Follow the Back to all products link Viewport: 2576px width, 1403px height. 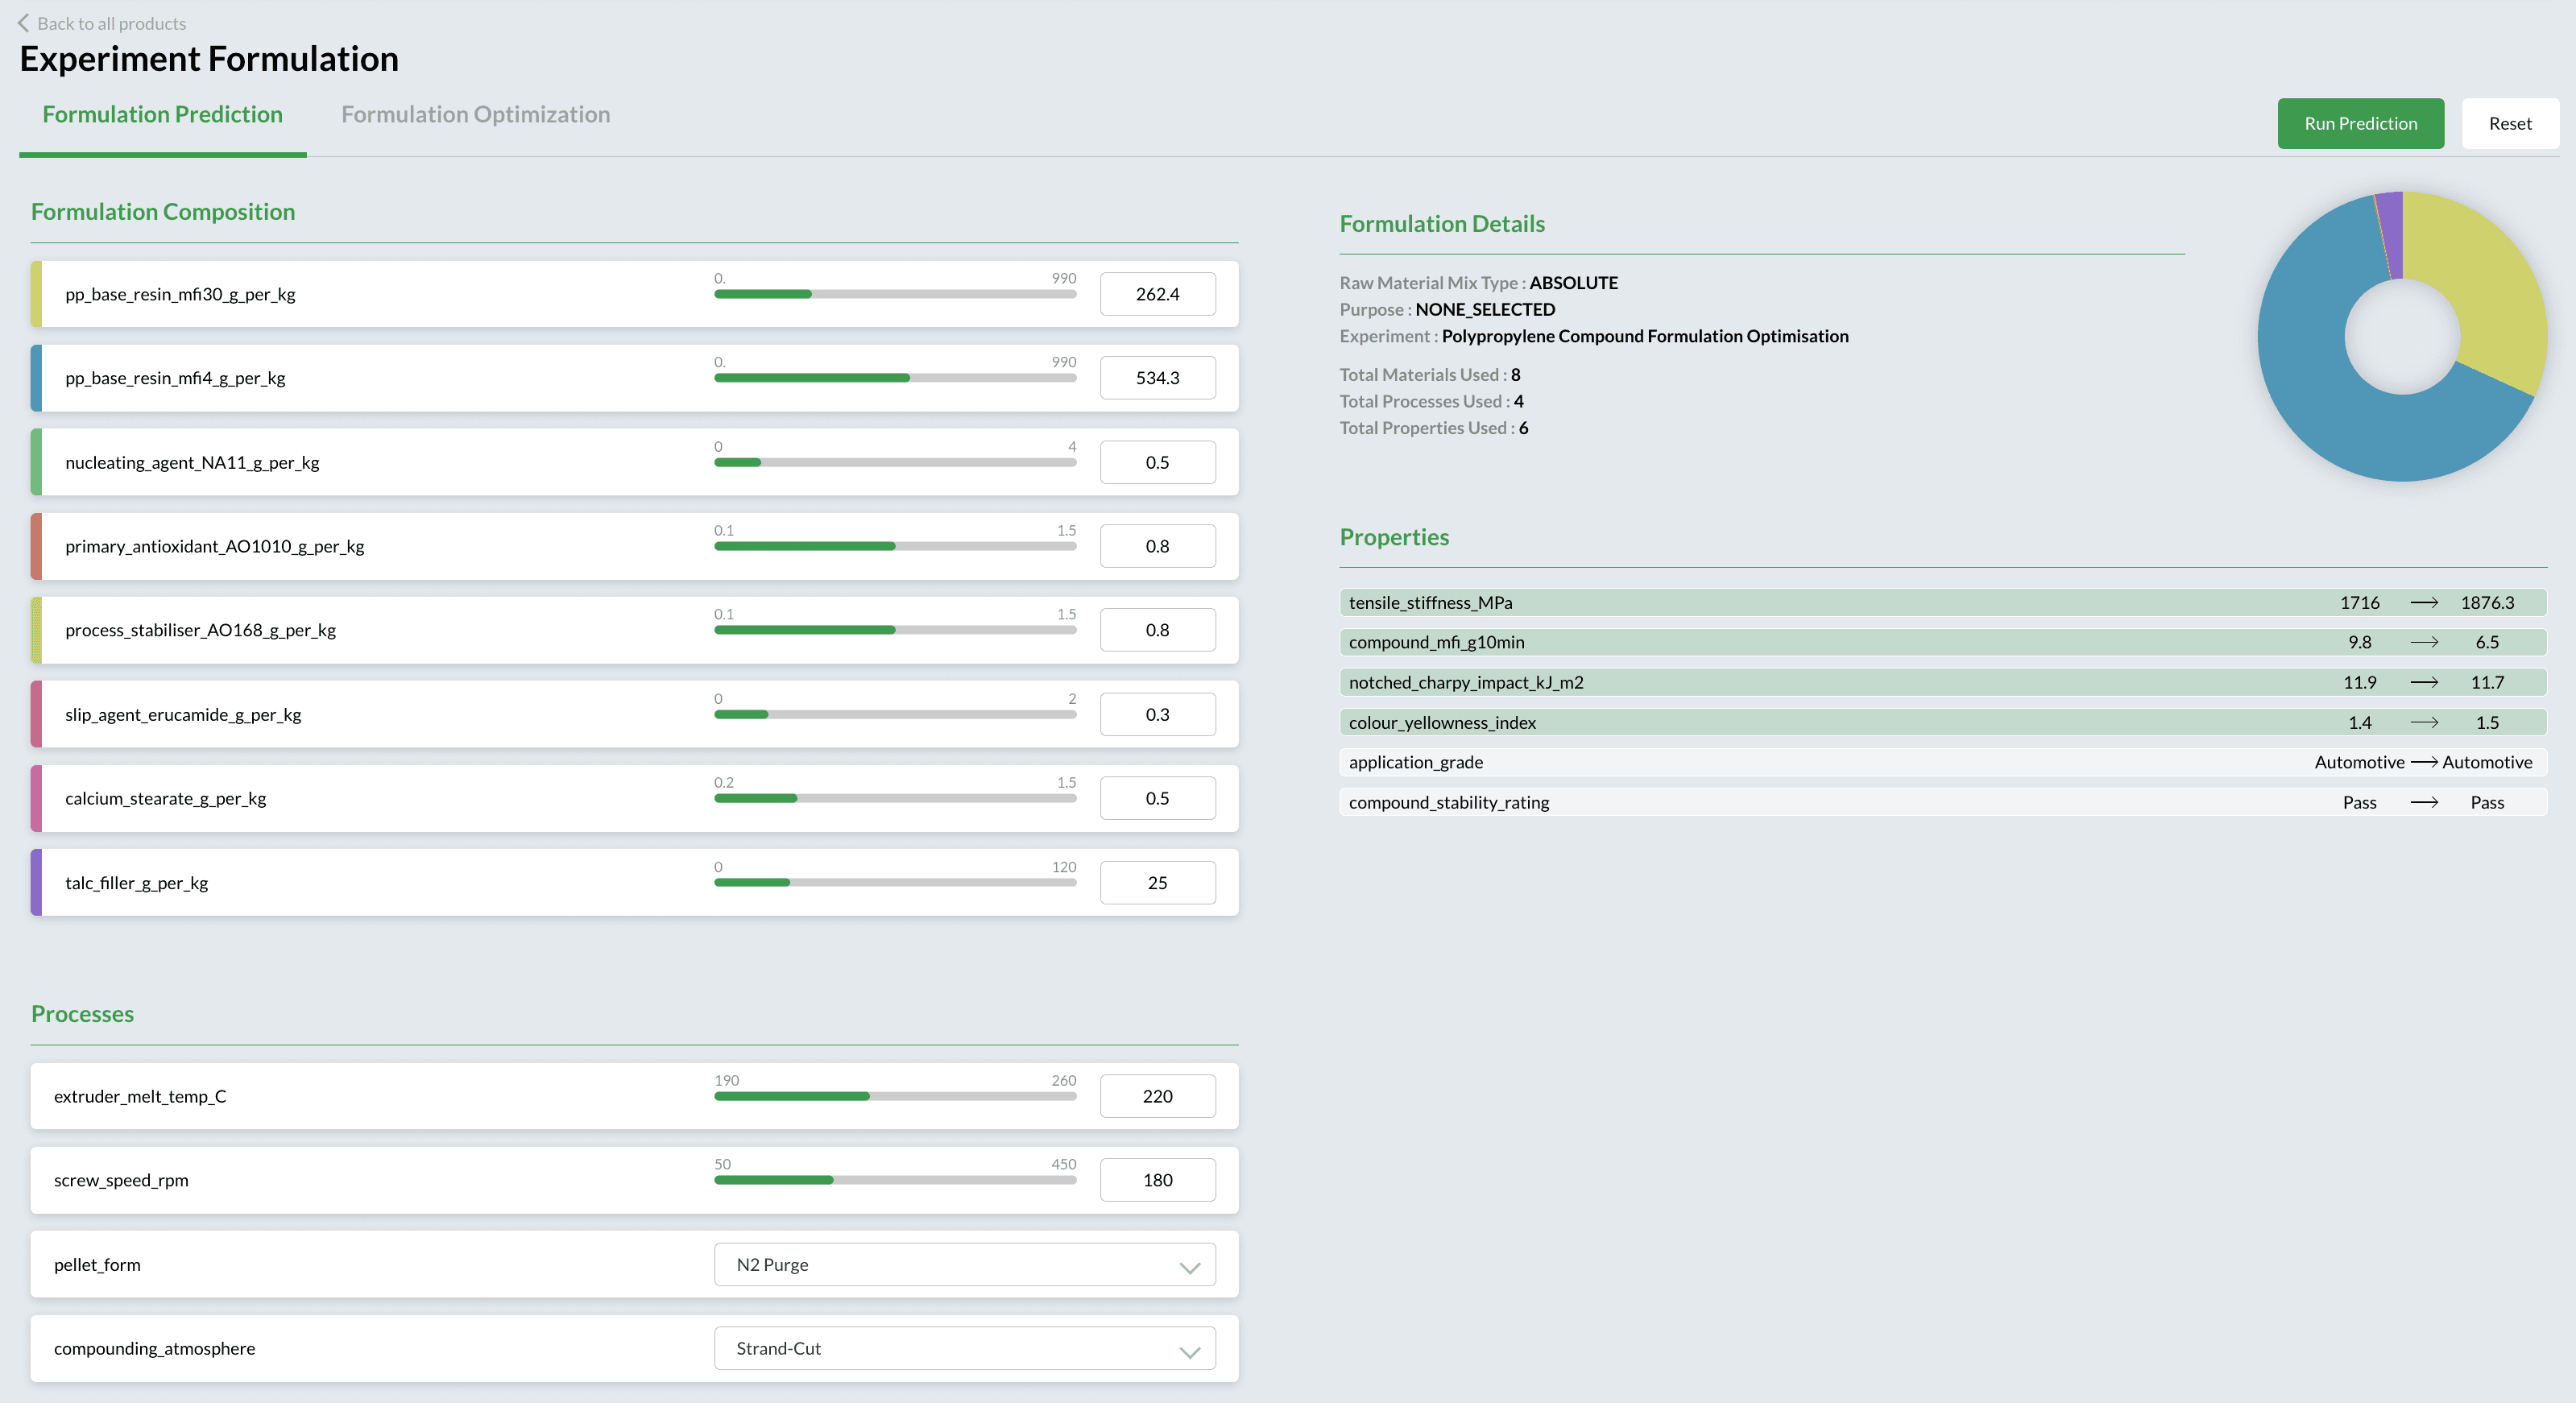[x=111, y=23]
